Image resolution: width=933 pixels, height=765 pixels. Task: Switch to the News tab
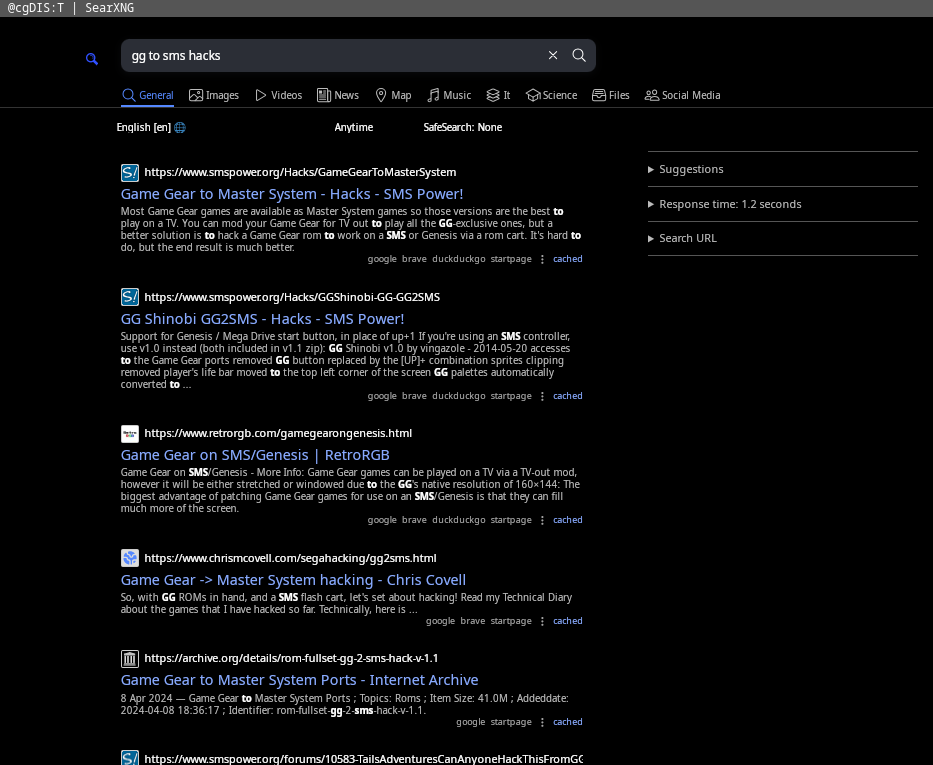click(338, 95)
